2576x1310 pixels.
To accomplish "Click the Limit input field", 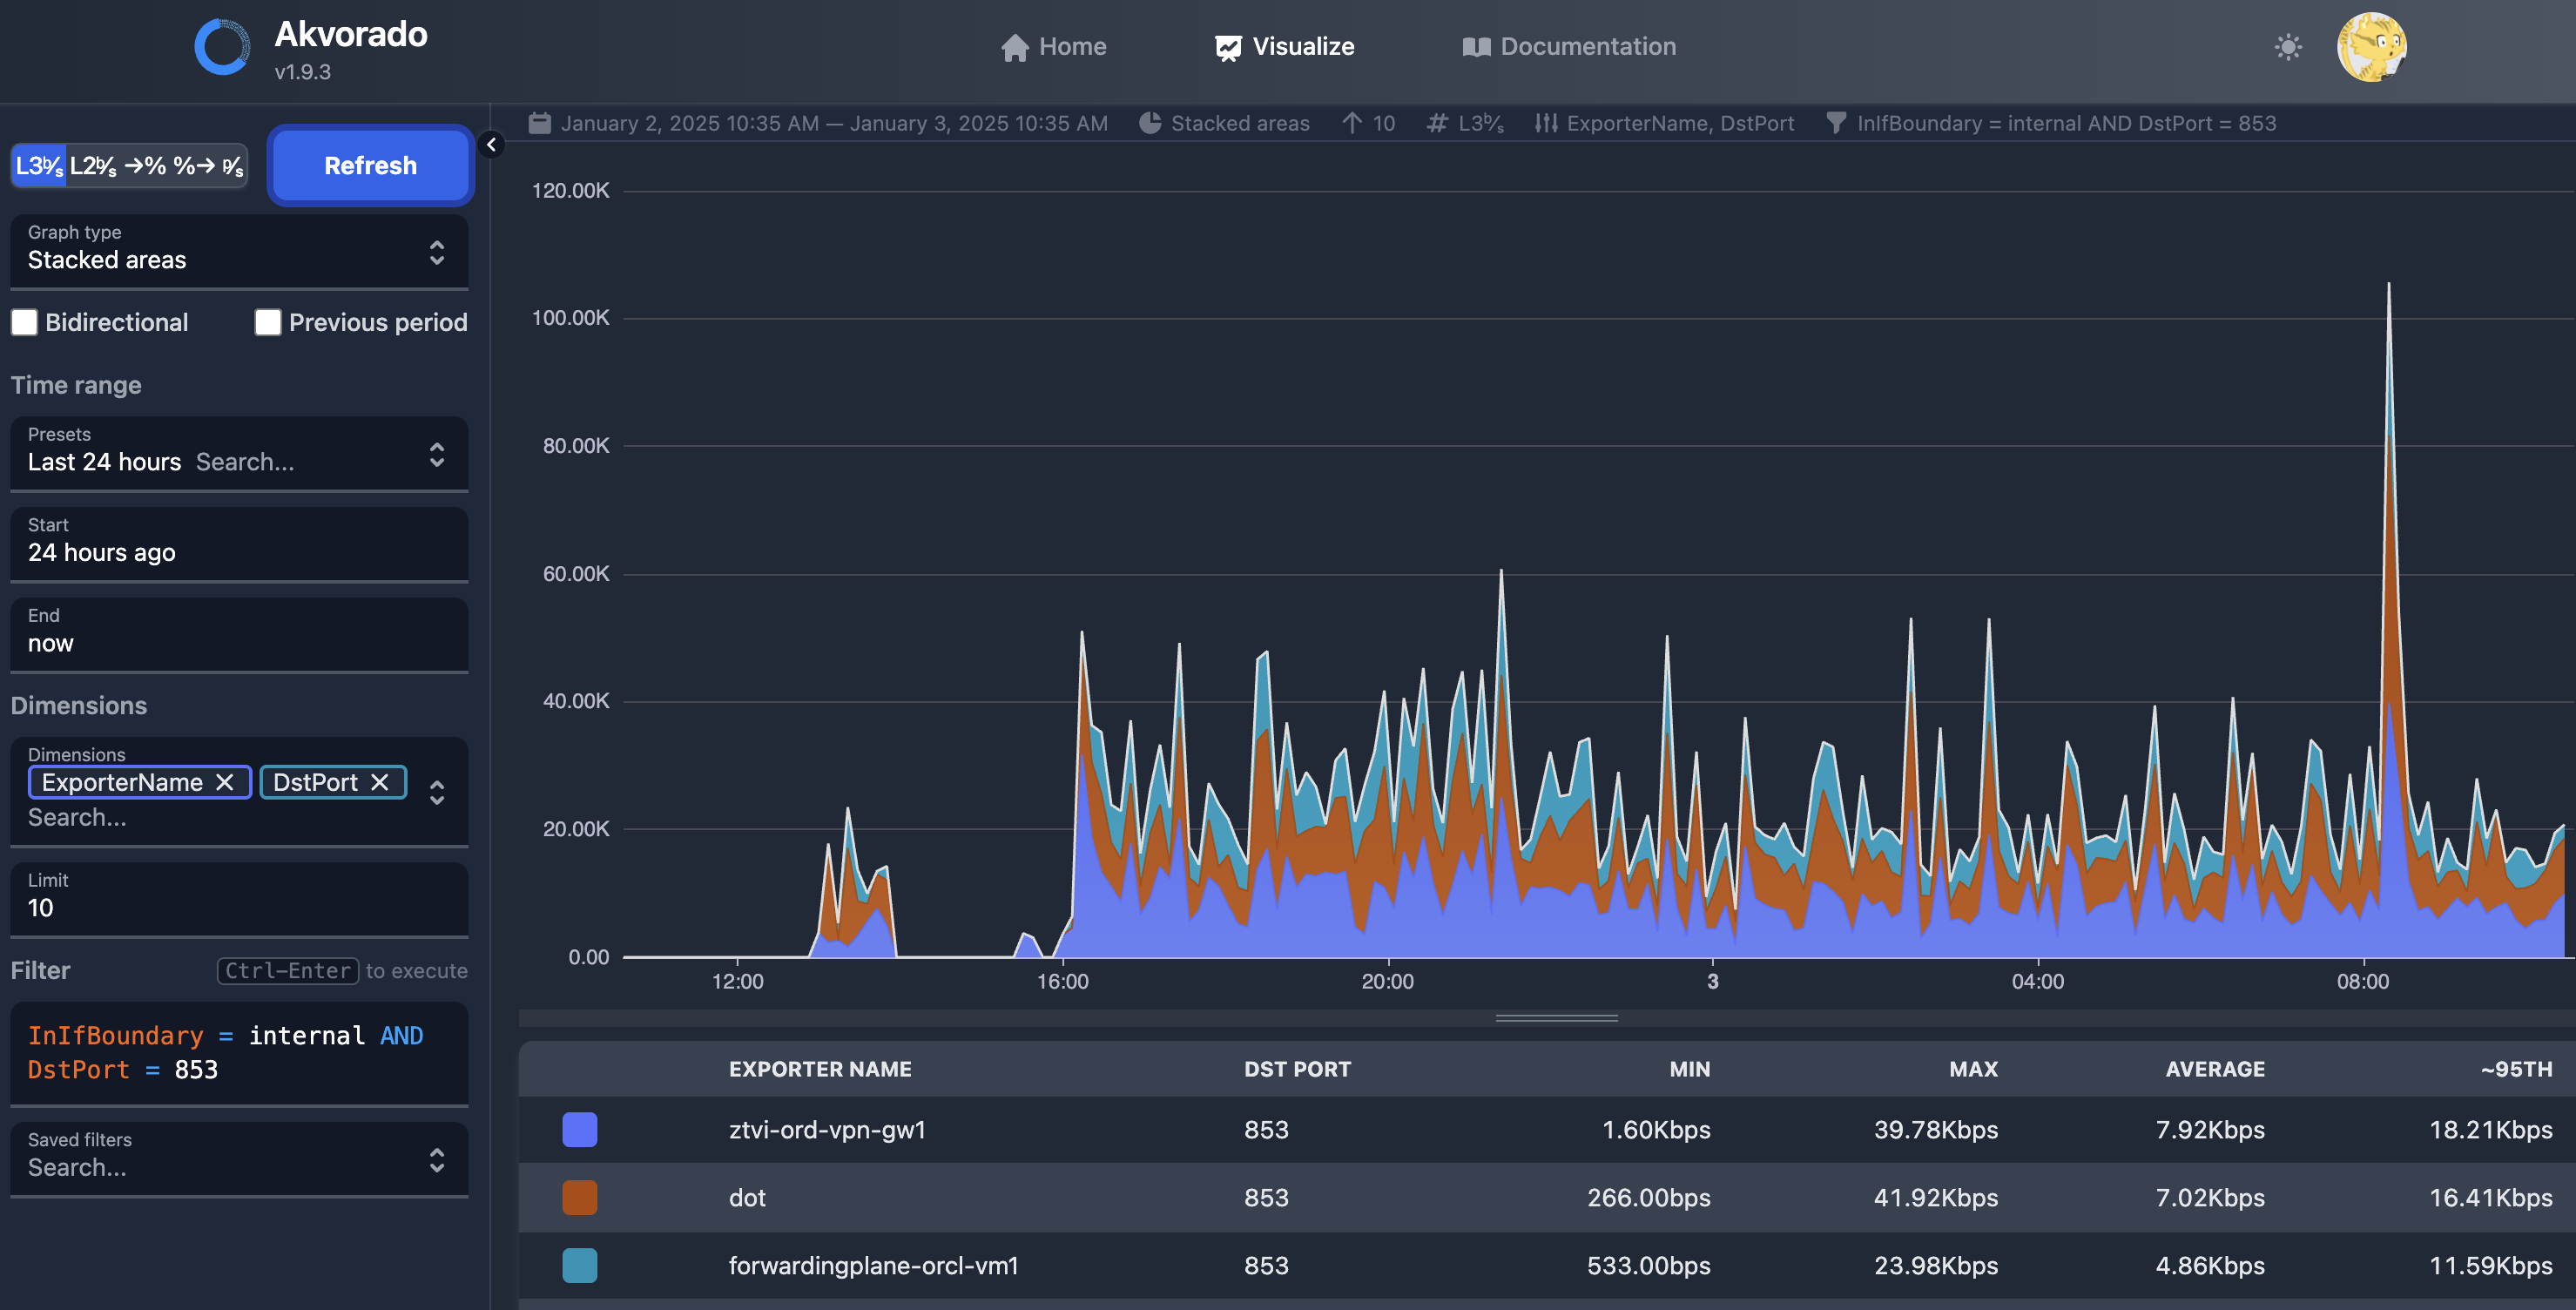I will pyautogui.click(x=239, y=899).
